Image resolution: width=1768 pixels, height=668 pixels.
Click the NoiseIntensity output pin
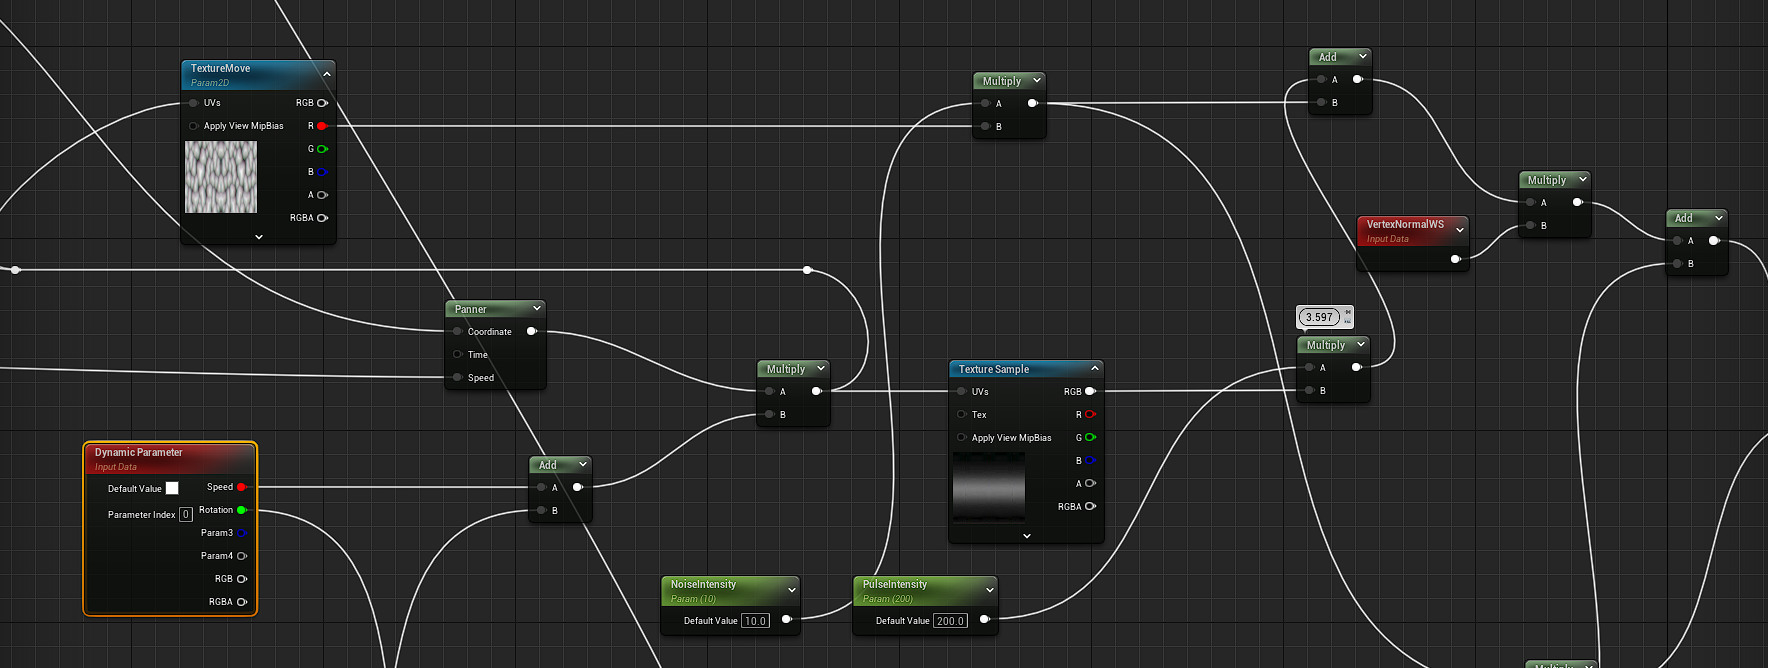coord(786,619)
